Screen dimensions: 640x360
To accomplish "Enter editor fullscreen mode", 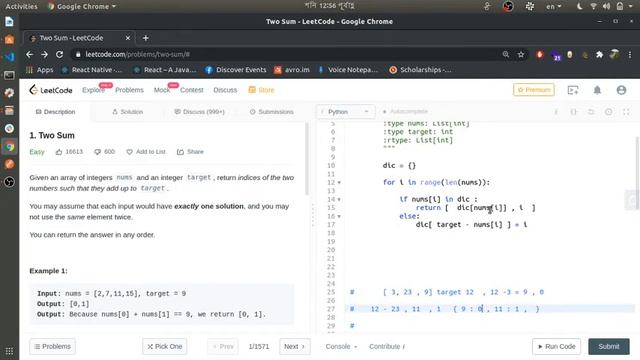I will 626,112.
